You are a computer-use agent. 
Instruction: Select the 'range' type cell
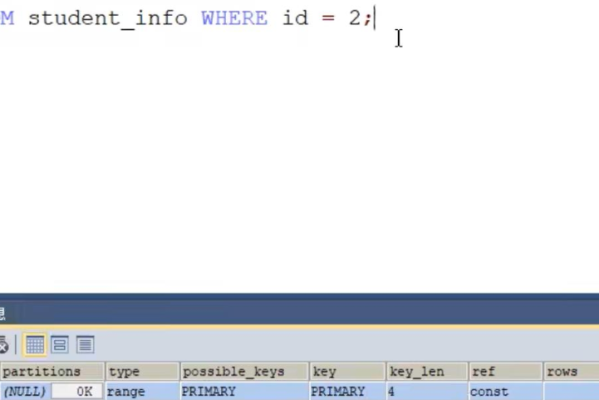(x=142, y=391)
